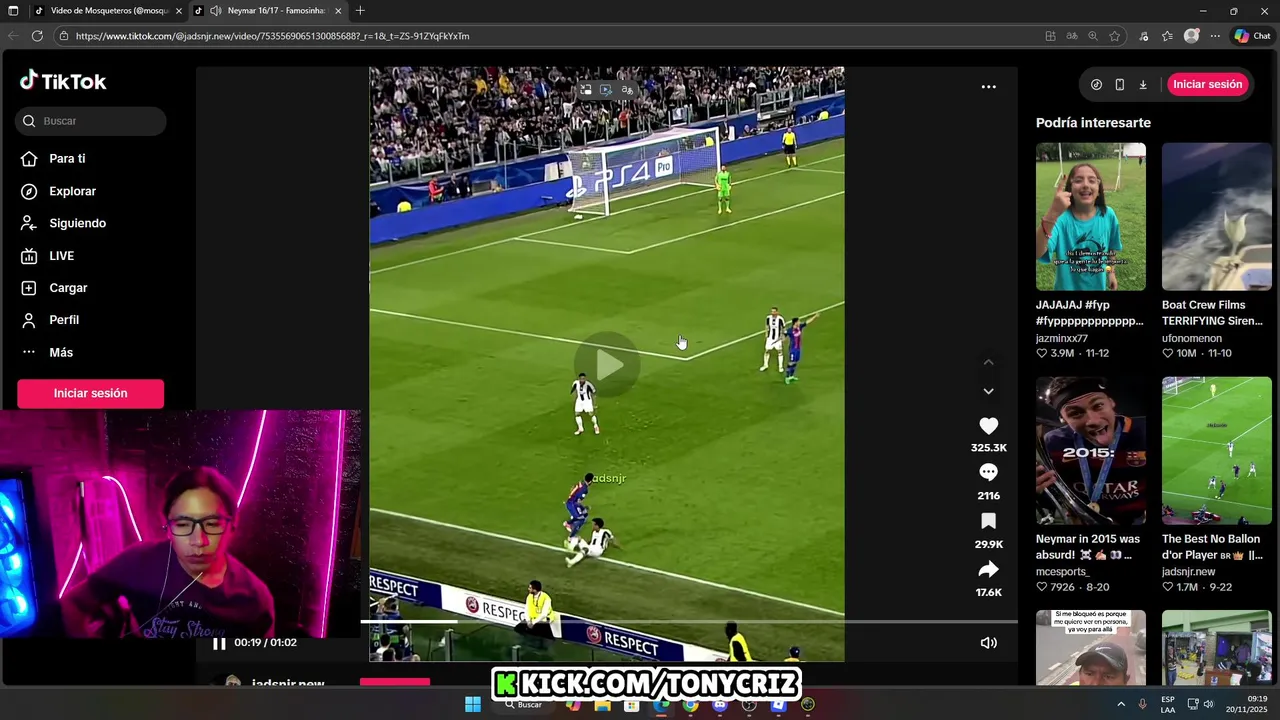Bookmark the video with save icon

click(988, 521)
